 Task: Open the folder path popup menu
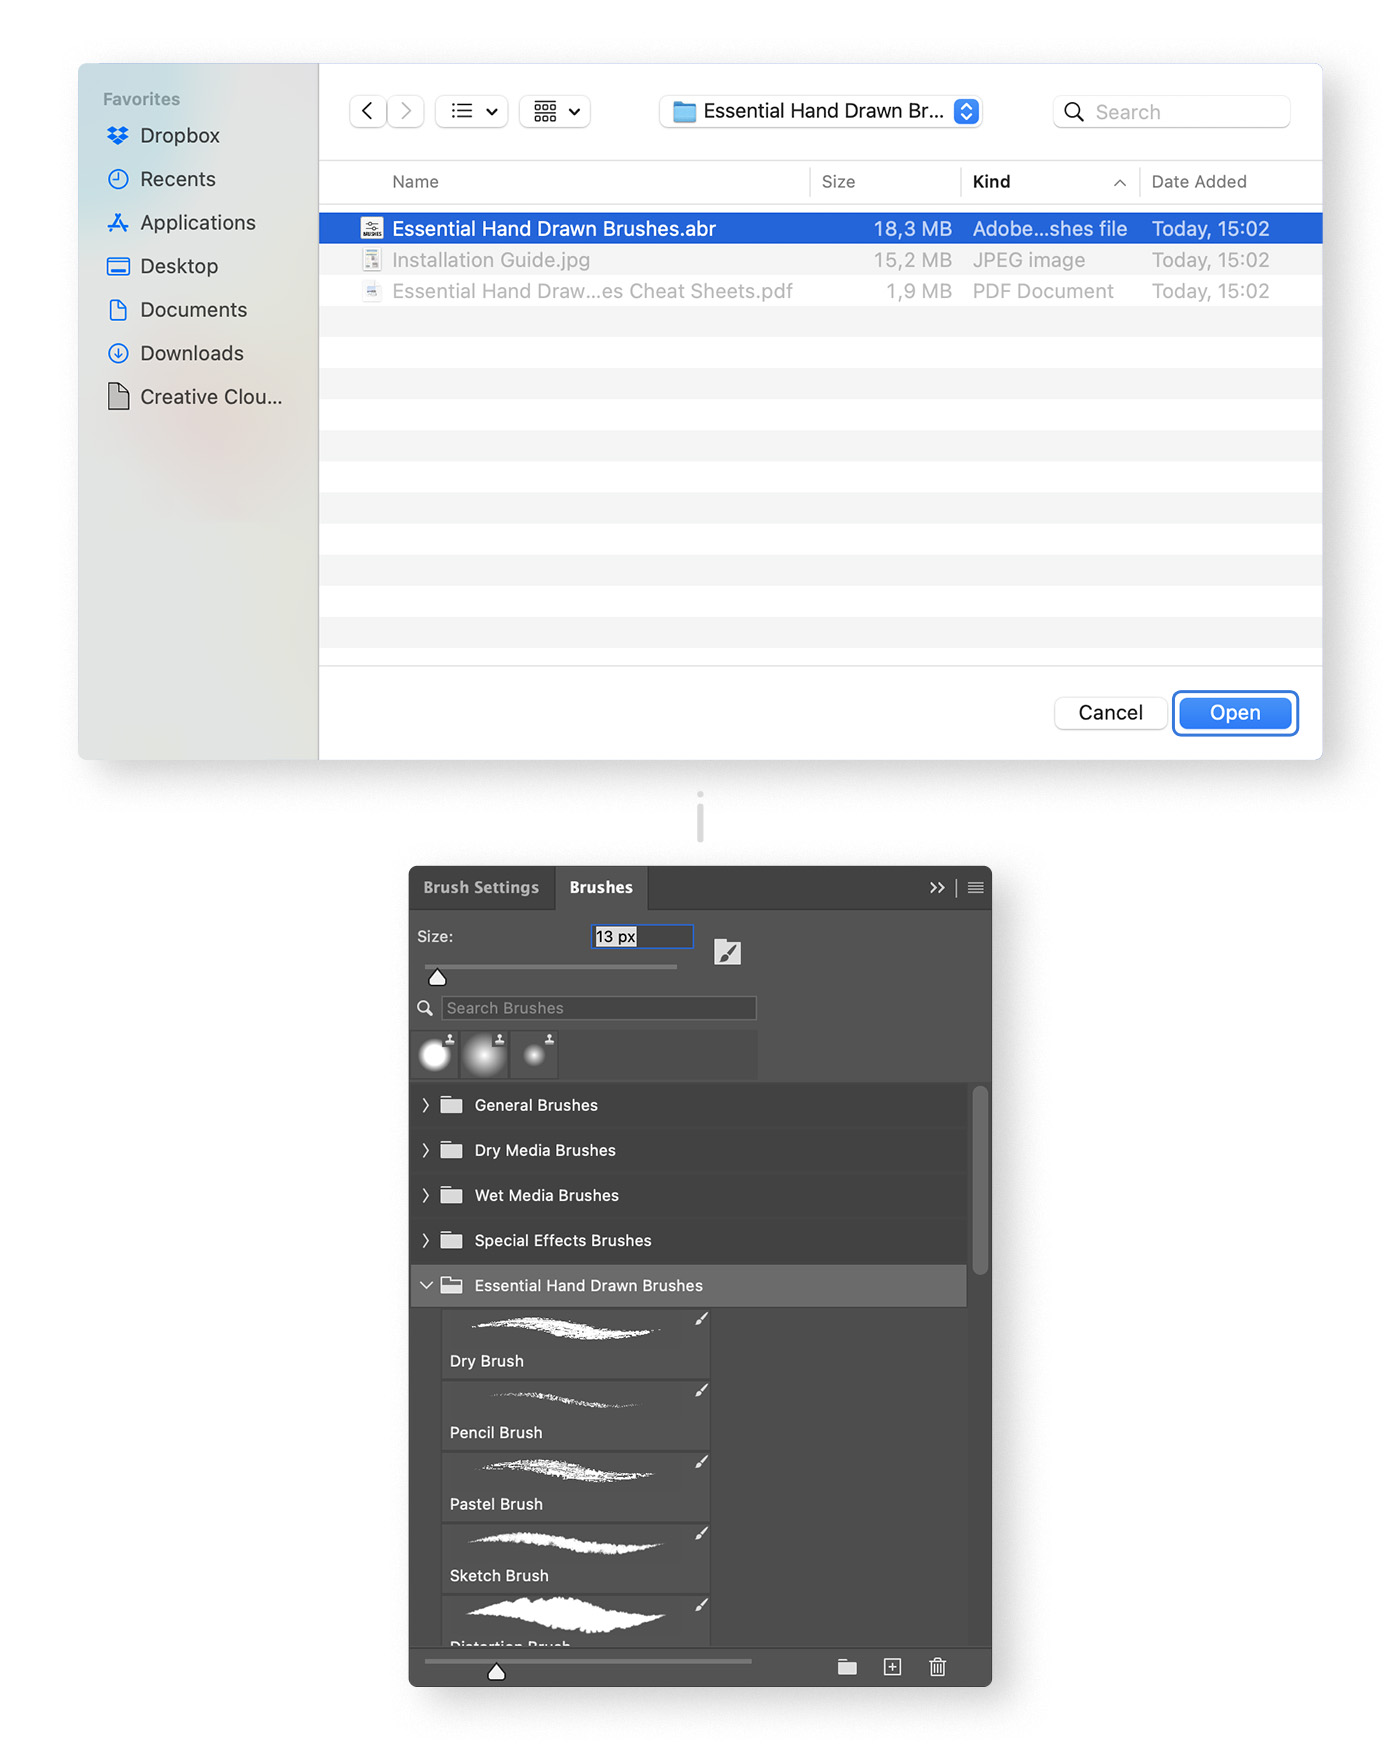(x=821, y=111)
